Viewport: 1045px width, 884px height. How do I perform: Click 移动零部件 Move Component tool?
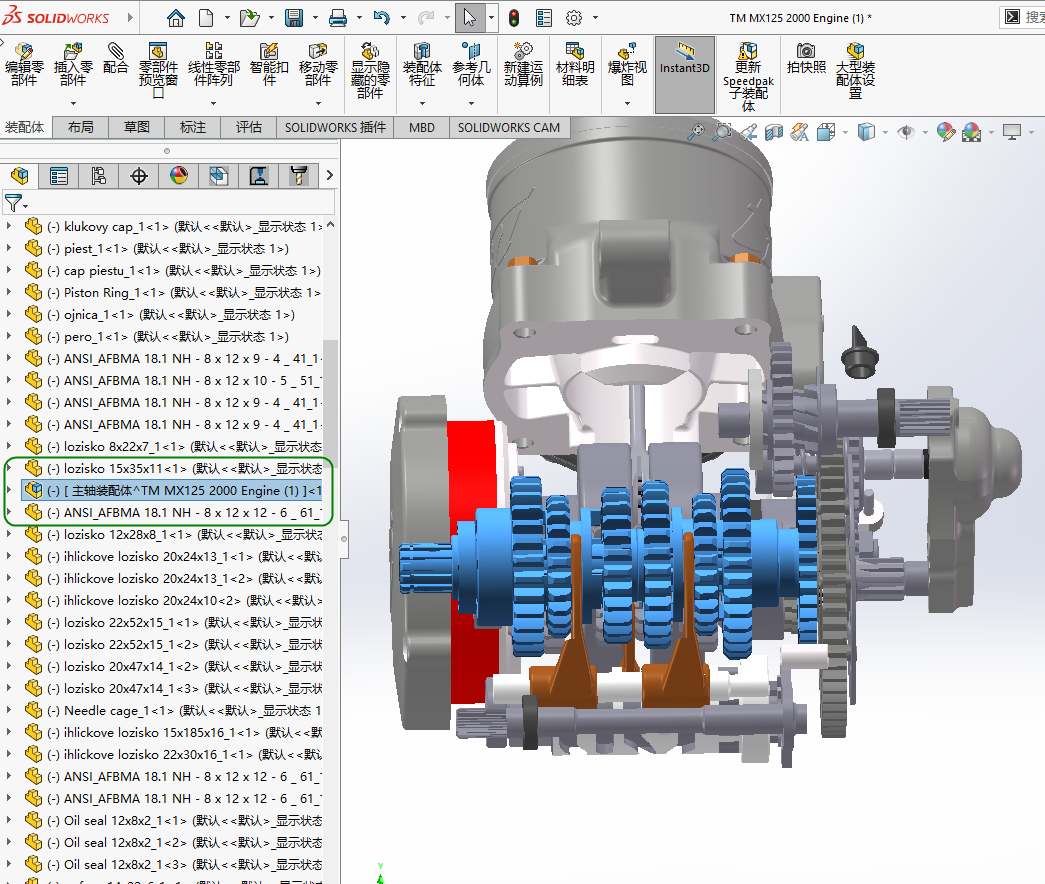(318, 65)
